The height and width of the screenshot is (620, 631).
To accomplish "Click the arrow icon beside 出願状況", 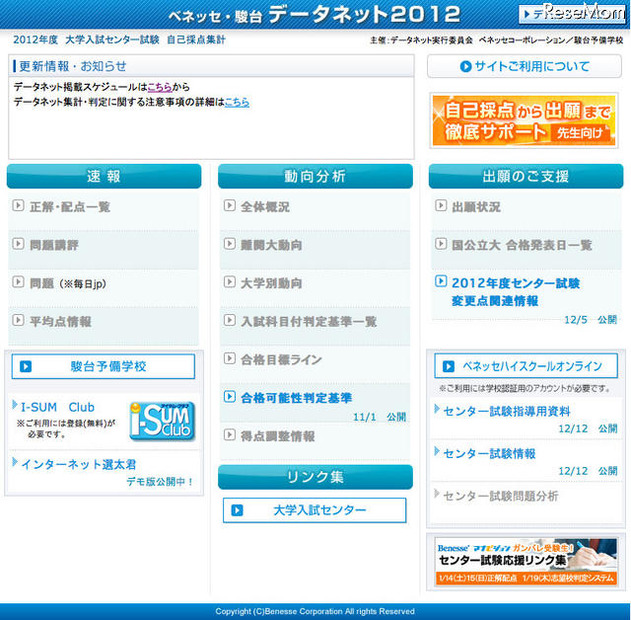I will 441,205.
